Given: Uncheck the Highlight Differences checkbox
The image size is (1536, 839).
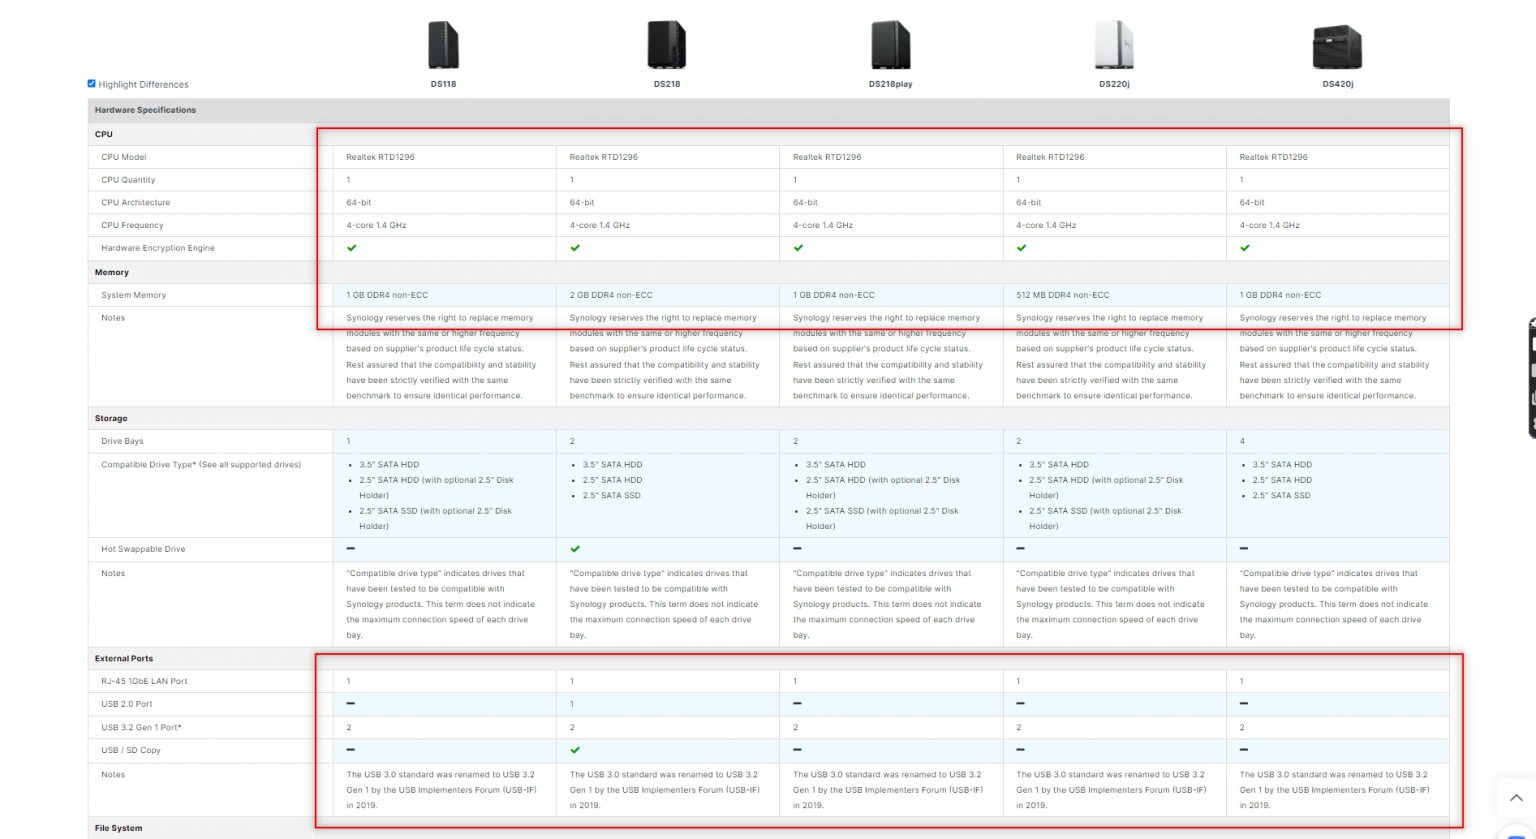Looking at the screenshot, I should pos(91,84).
